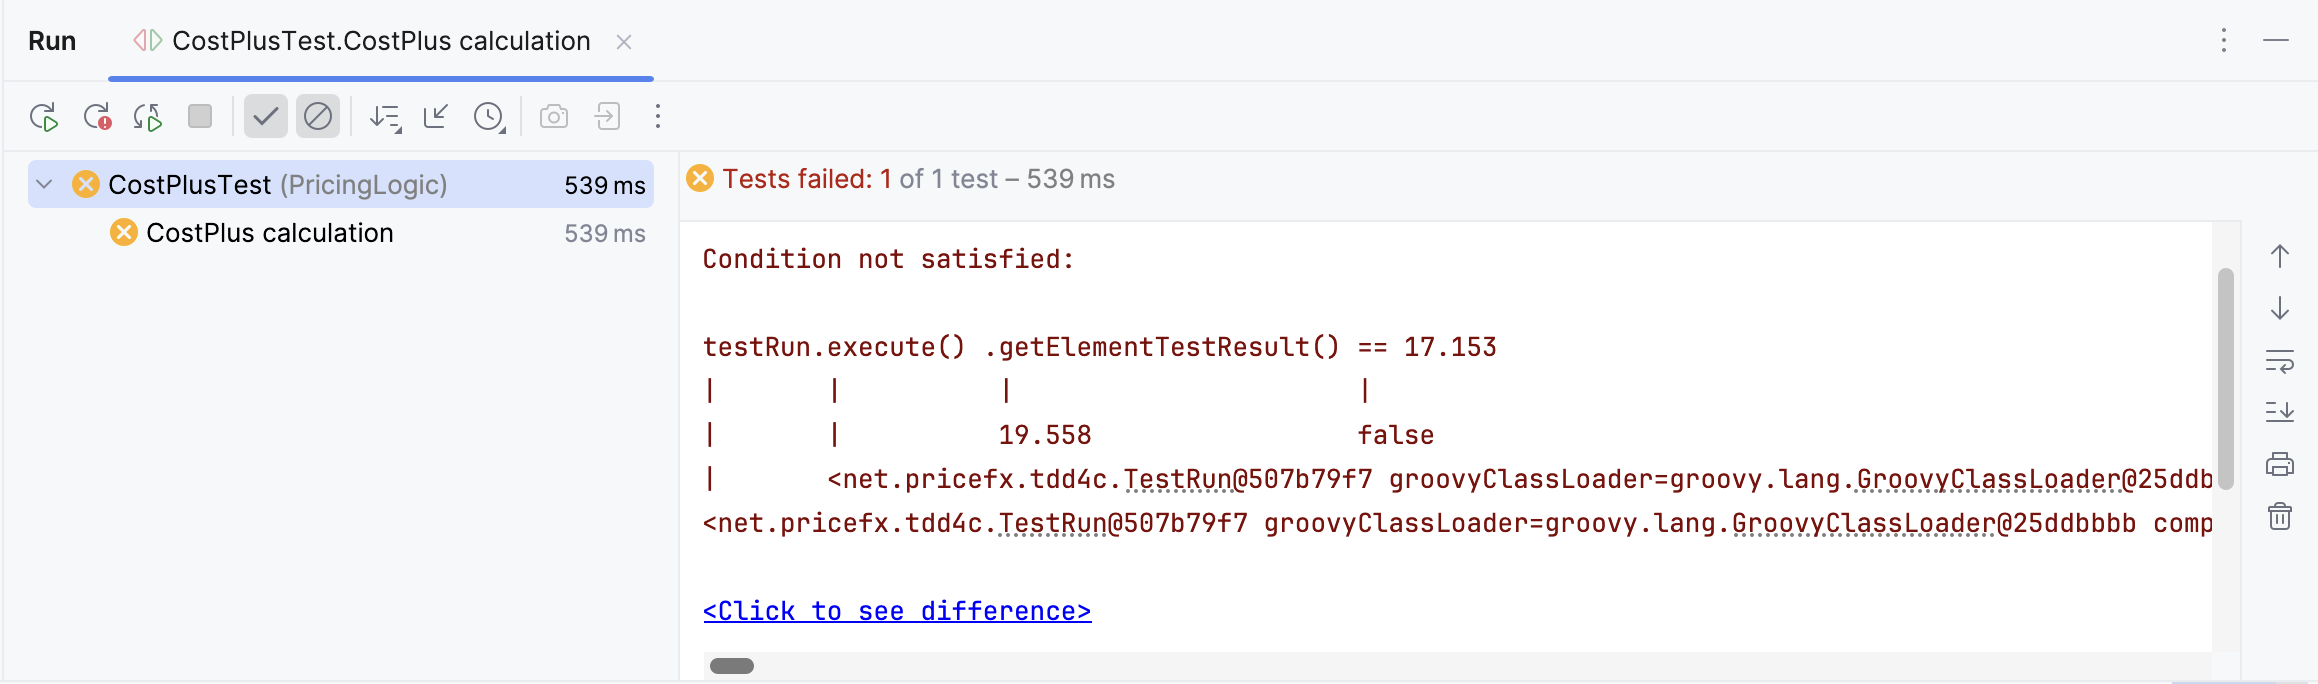Viewport: 2318px width, 684px height.
Task: Select the CostPlus calculation test result
Action: point(270,232)
